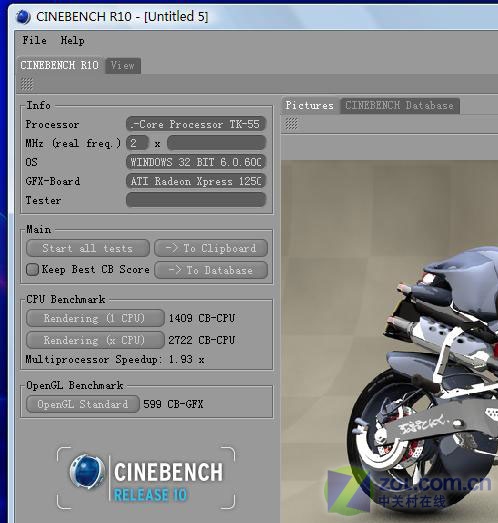Switch to the CINEBENCH Database tab
The image size is (498, 523).
[399, 105]
